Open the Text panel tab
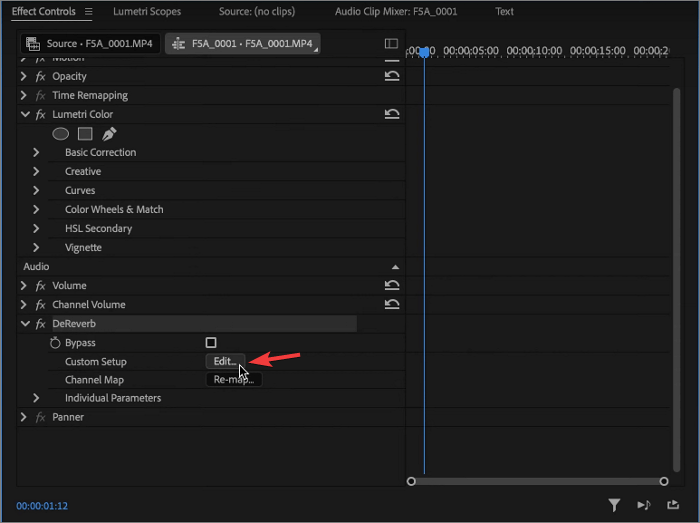The image size is (700, 523). pyautogui.click(x=504, y=12)
